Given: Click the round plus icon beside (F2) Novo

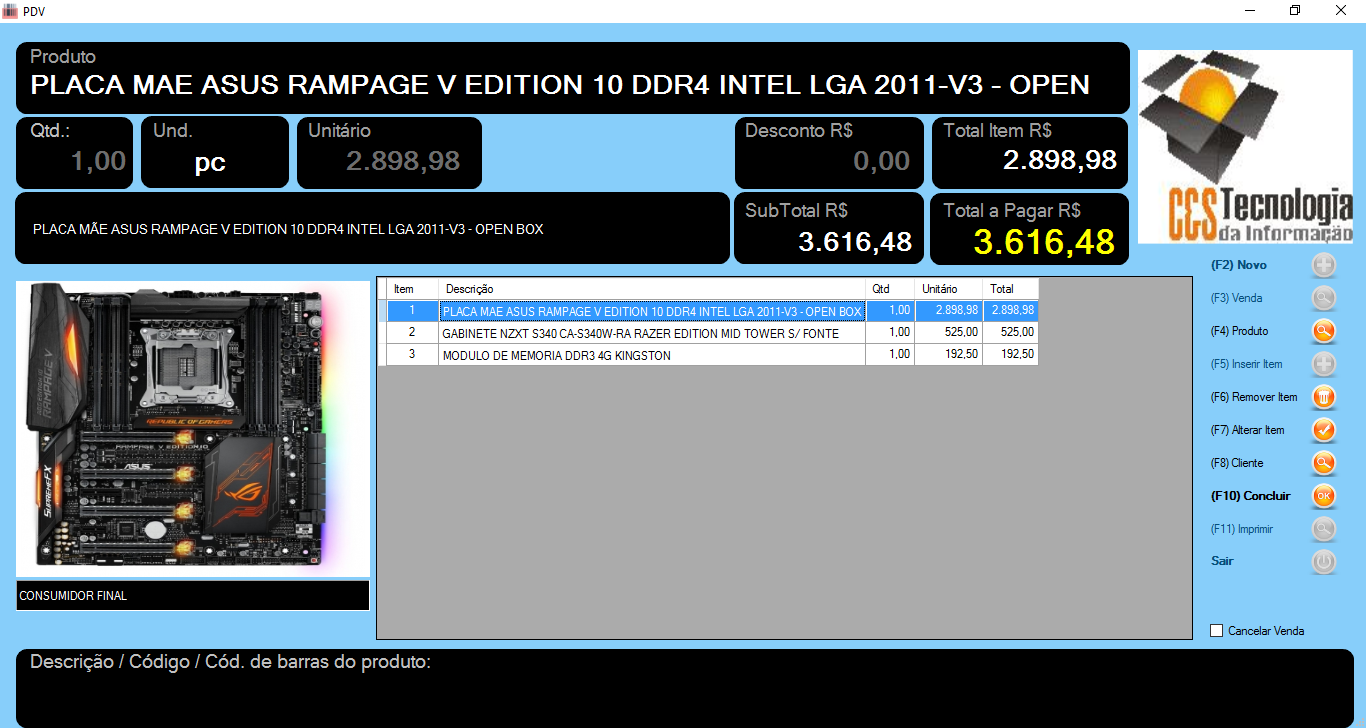Looking at the screenshot, I should [1323, 265].
